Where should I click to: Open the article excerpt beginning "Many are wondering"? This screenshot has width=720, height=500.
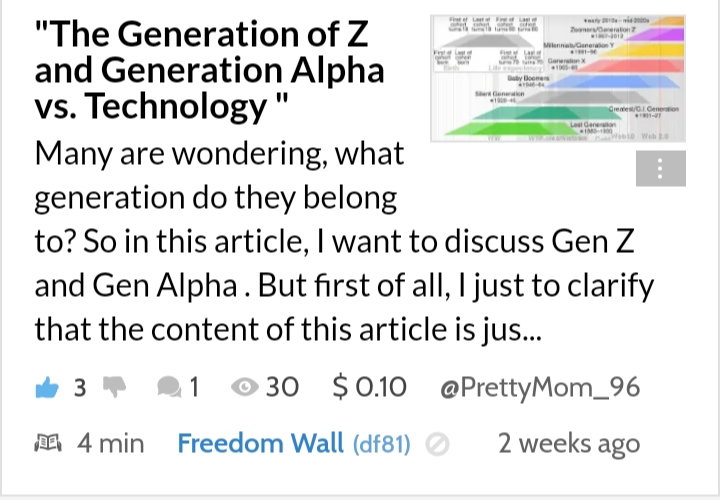pos(344,242)
